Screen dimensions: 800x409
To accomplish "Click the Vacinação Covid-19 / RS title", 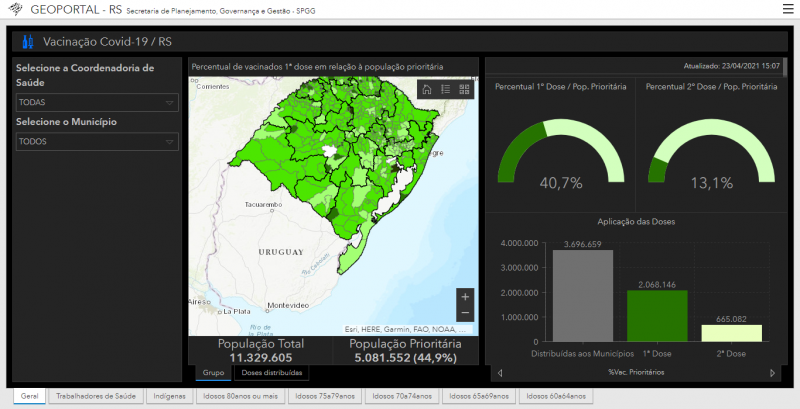I will point(107,42).
